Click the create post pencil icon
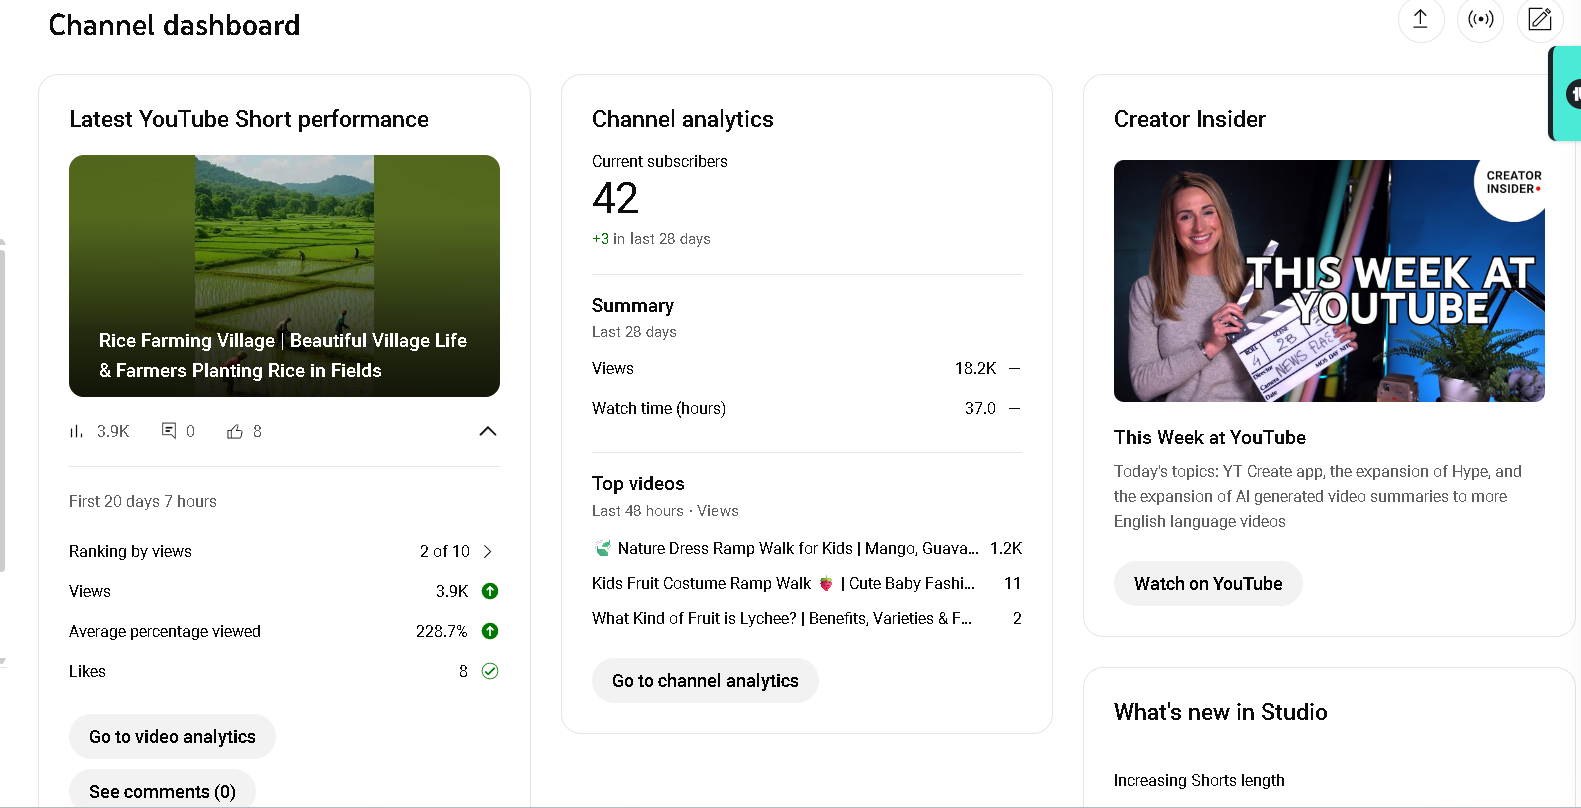The image size is (1581, 808). click(1540, 19)
